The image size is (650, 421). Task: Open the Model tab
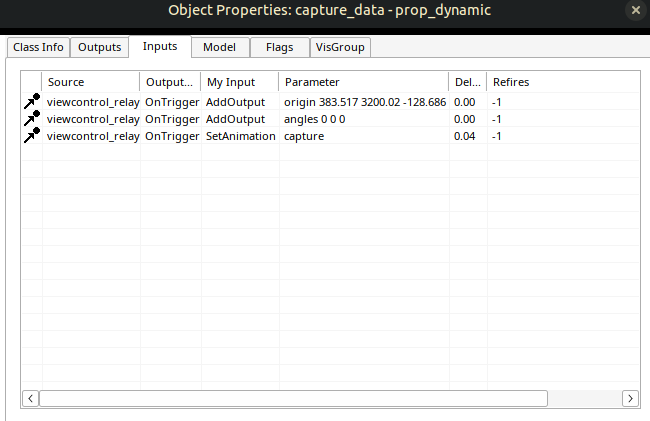pyautogui.click(x=220, y=47)
